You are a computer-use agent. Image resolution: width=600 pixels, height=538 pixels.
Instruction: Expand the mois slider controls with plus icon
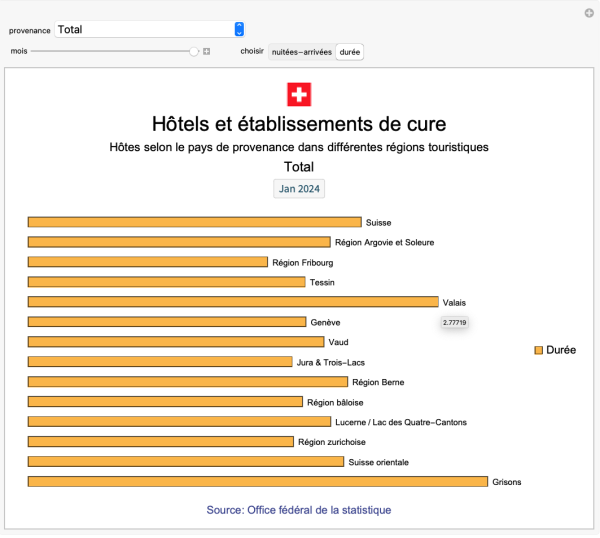coord(207,51)
